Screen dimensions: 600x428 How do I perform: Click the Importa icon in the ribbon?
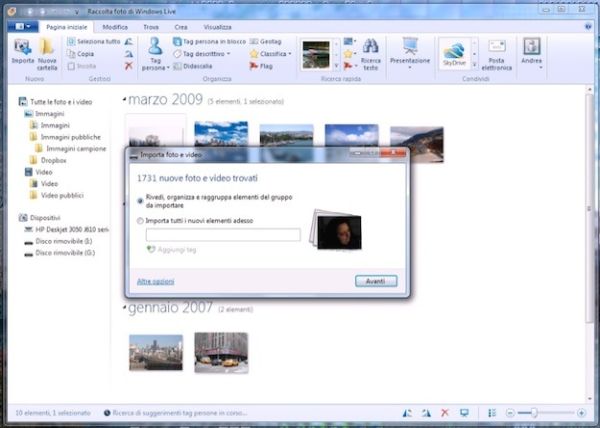pyautogui.click(x=22, y=52)
